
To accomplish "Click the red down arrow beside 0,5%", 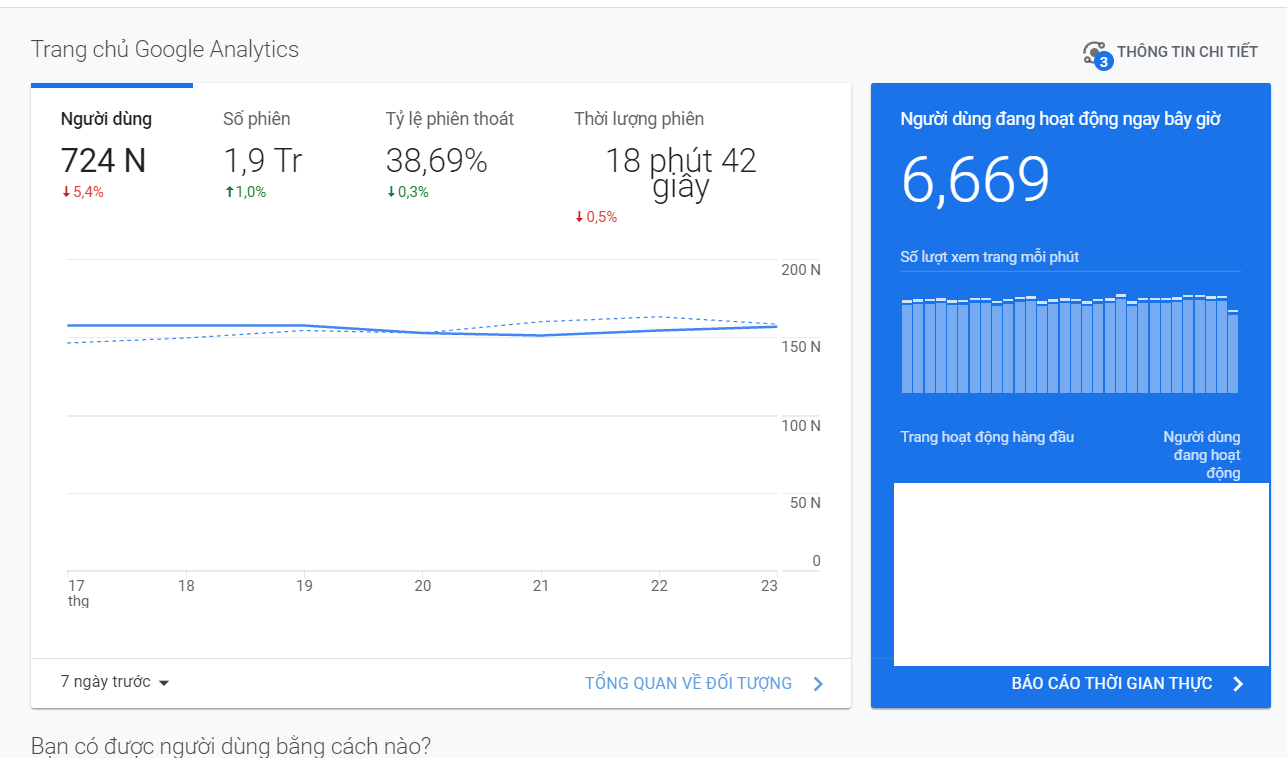I will point(579,217).
